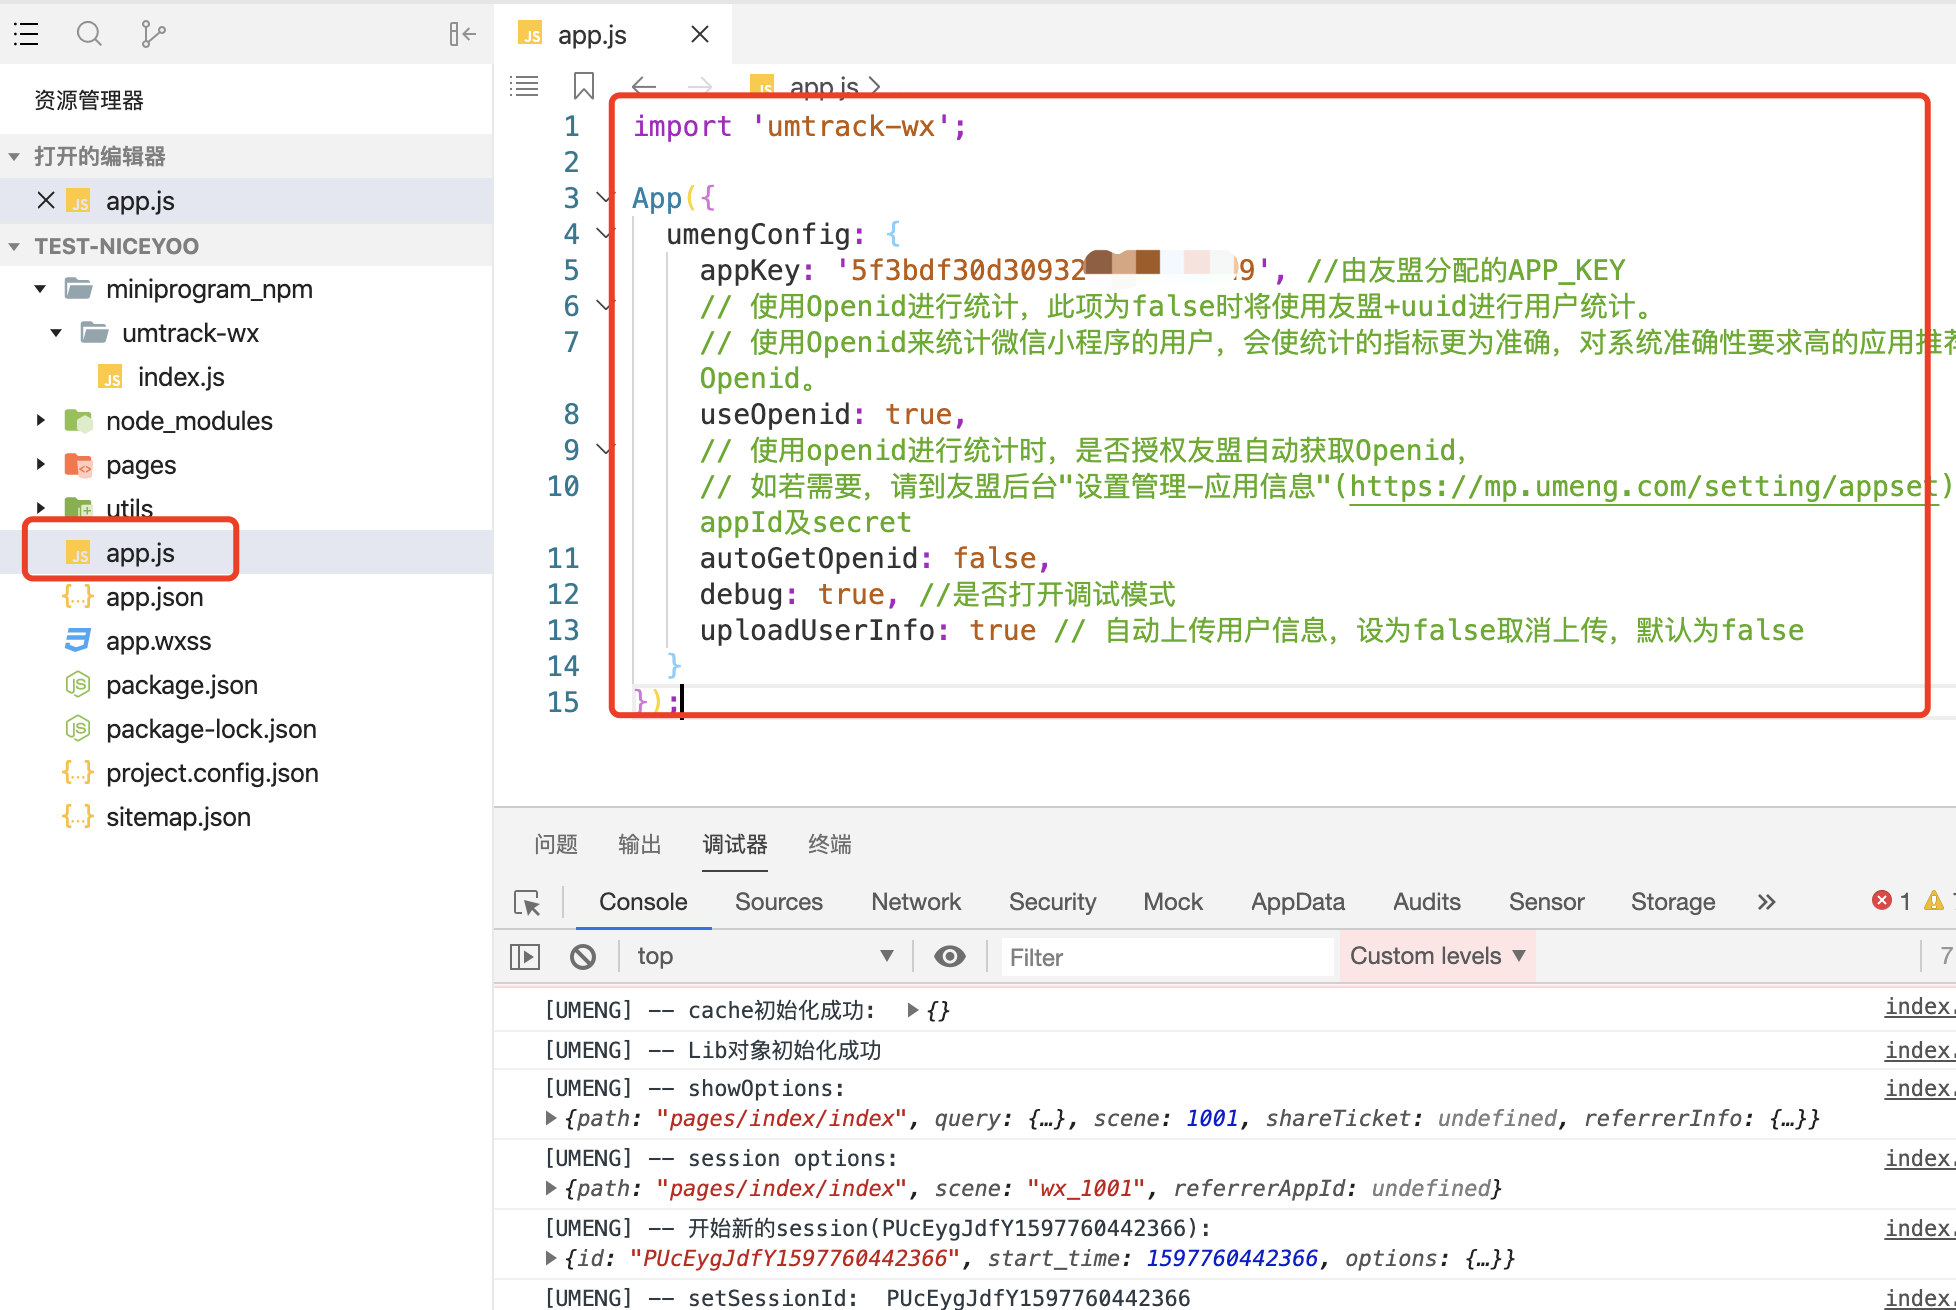Select the Storage devtools tab
The height and width of the screenshot is (1310, 1956).
[1673, 902]
